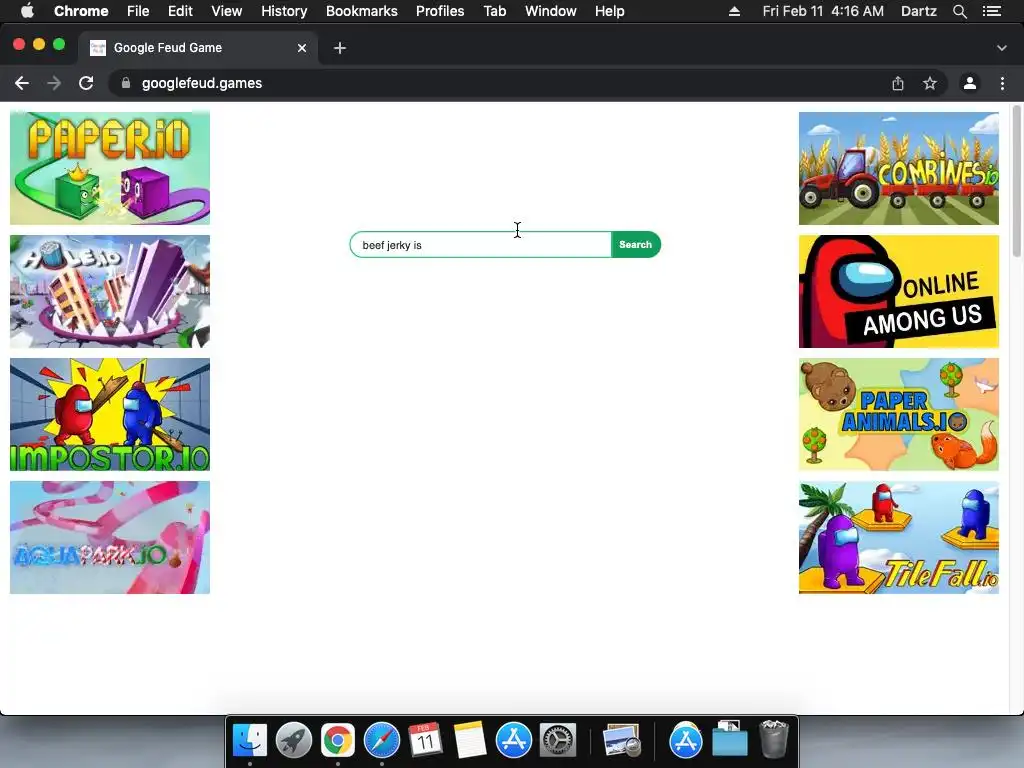Click the green Search button
1024x768 pixels.
point(635,245)
